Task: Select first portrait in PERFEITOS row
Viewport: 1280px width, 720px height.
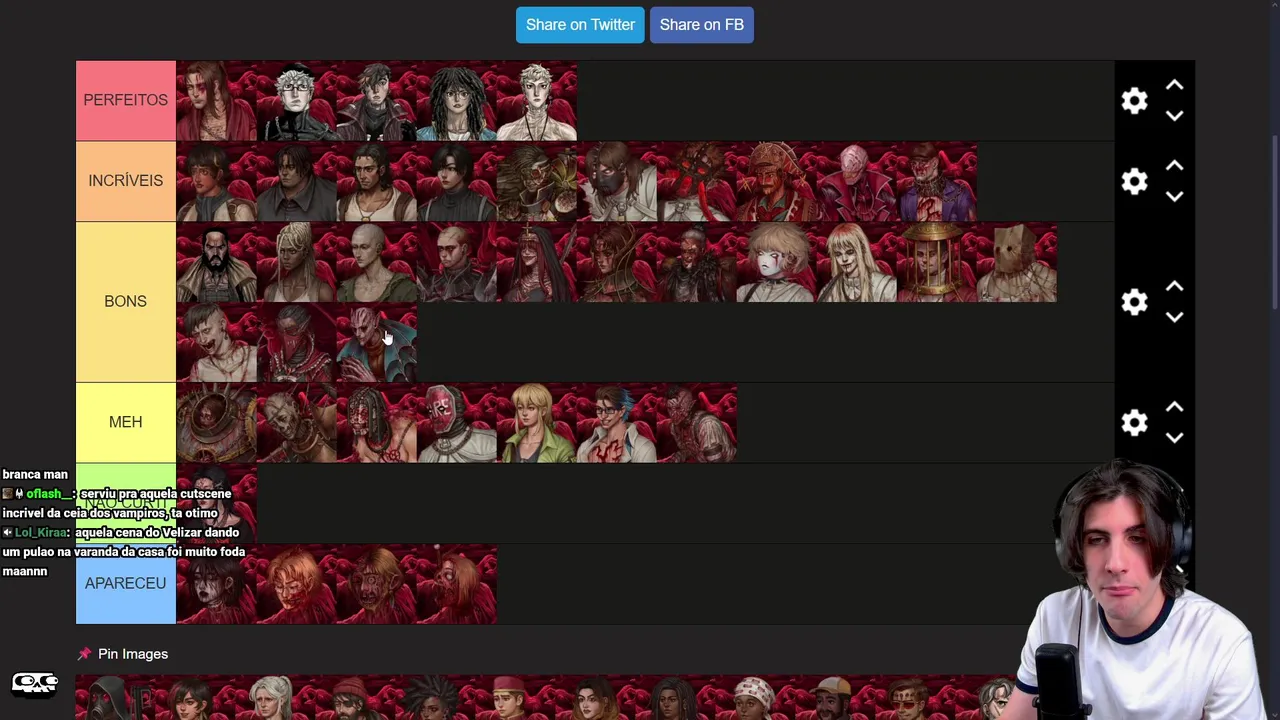Action: pyautogui.click(x=216, y=101)
